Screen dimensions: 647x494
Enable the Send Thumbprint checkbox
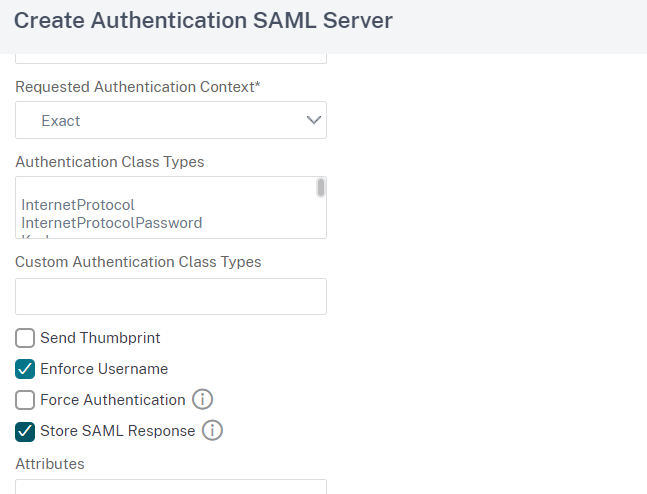25,338
